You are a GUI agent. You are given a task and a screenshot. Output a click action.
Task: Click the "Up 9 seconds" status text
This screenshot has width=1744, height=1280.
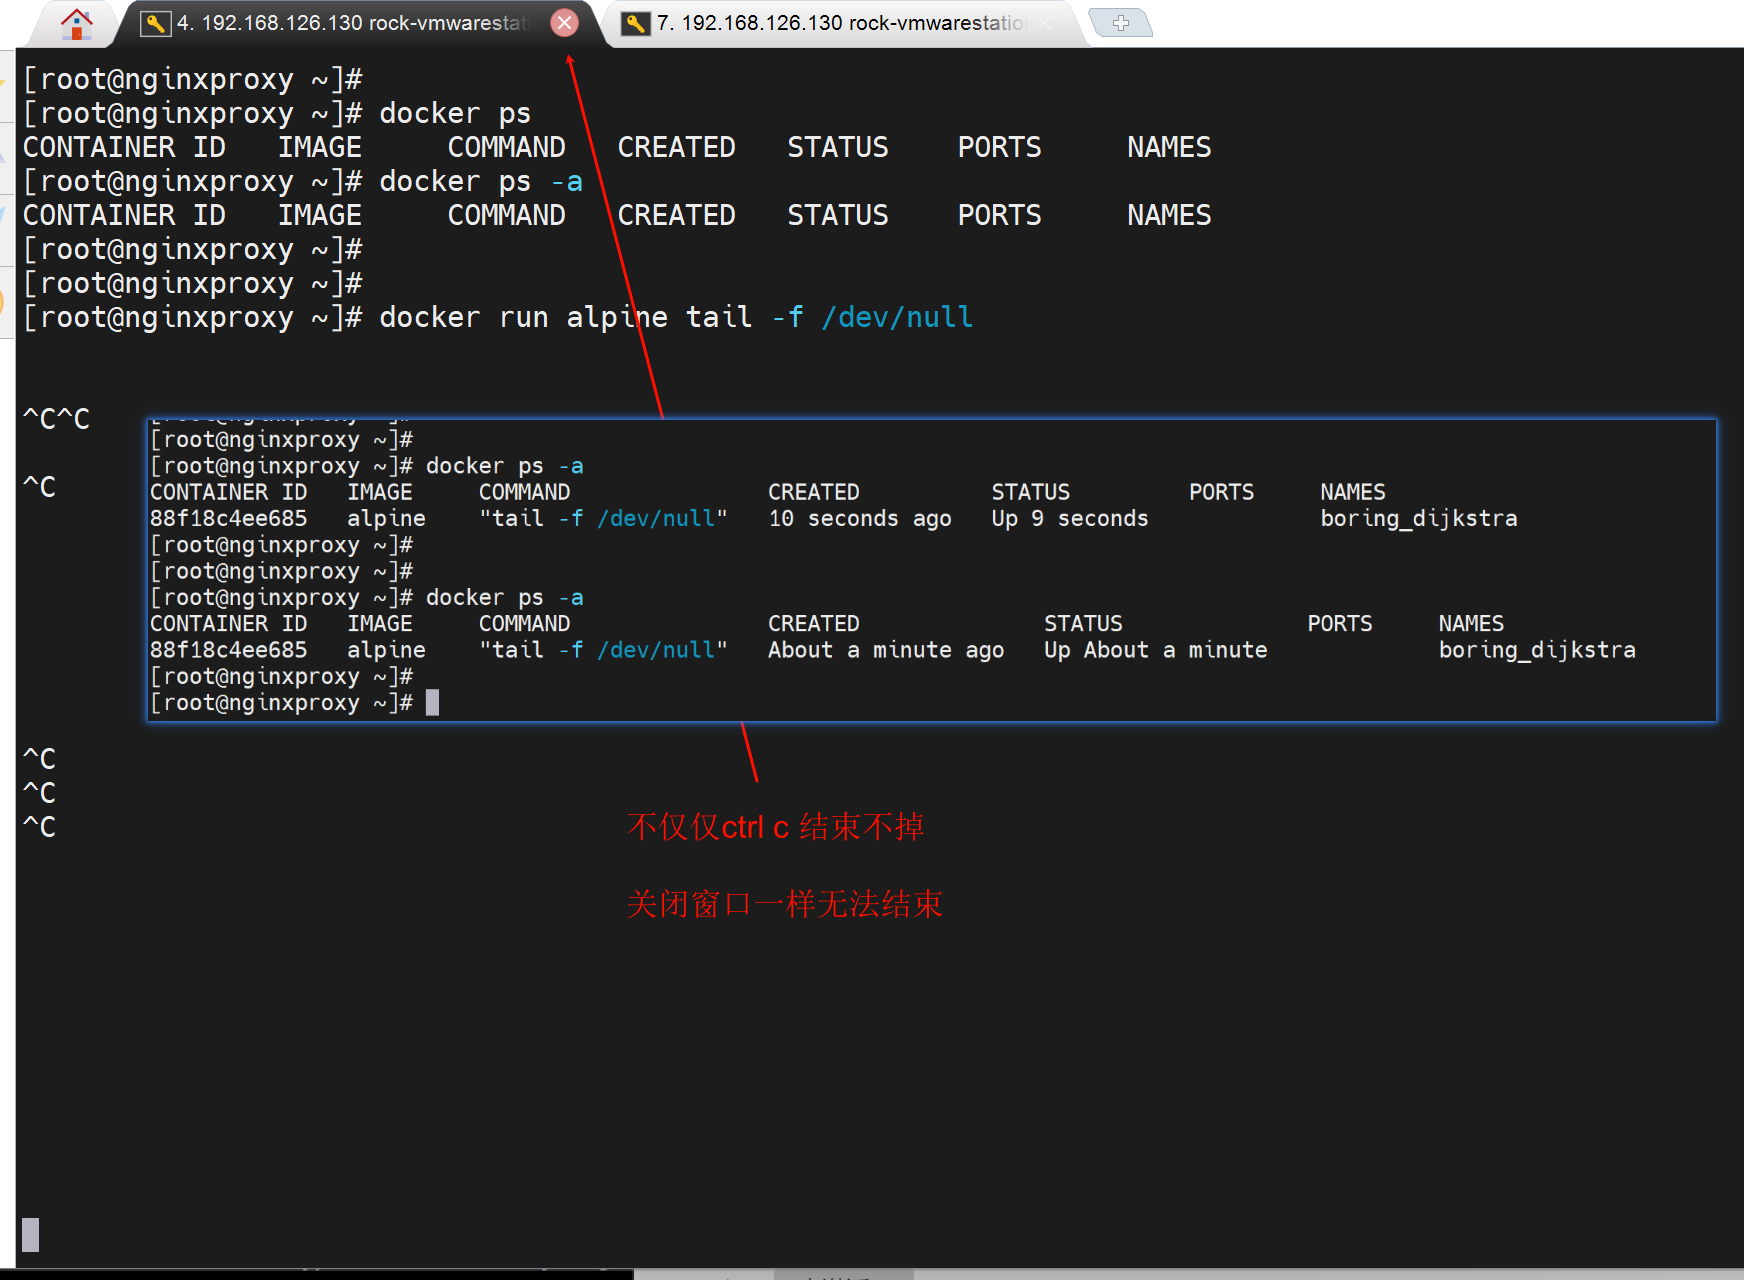(1069, 518)
